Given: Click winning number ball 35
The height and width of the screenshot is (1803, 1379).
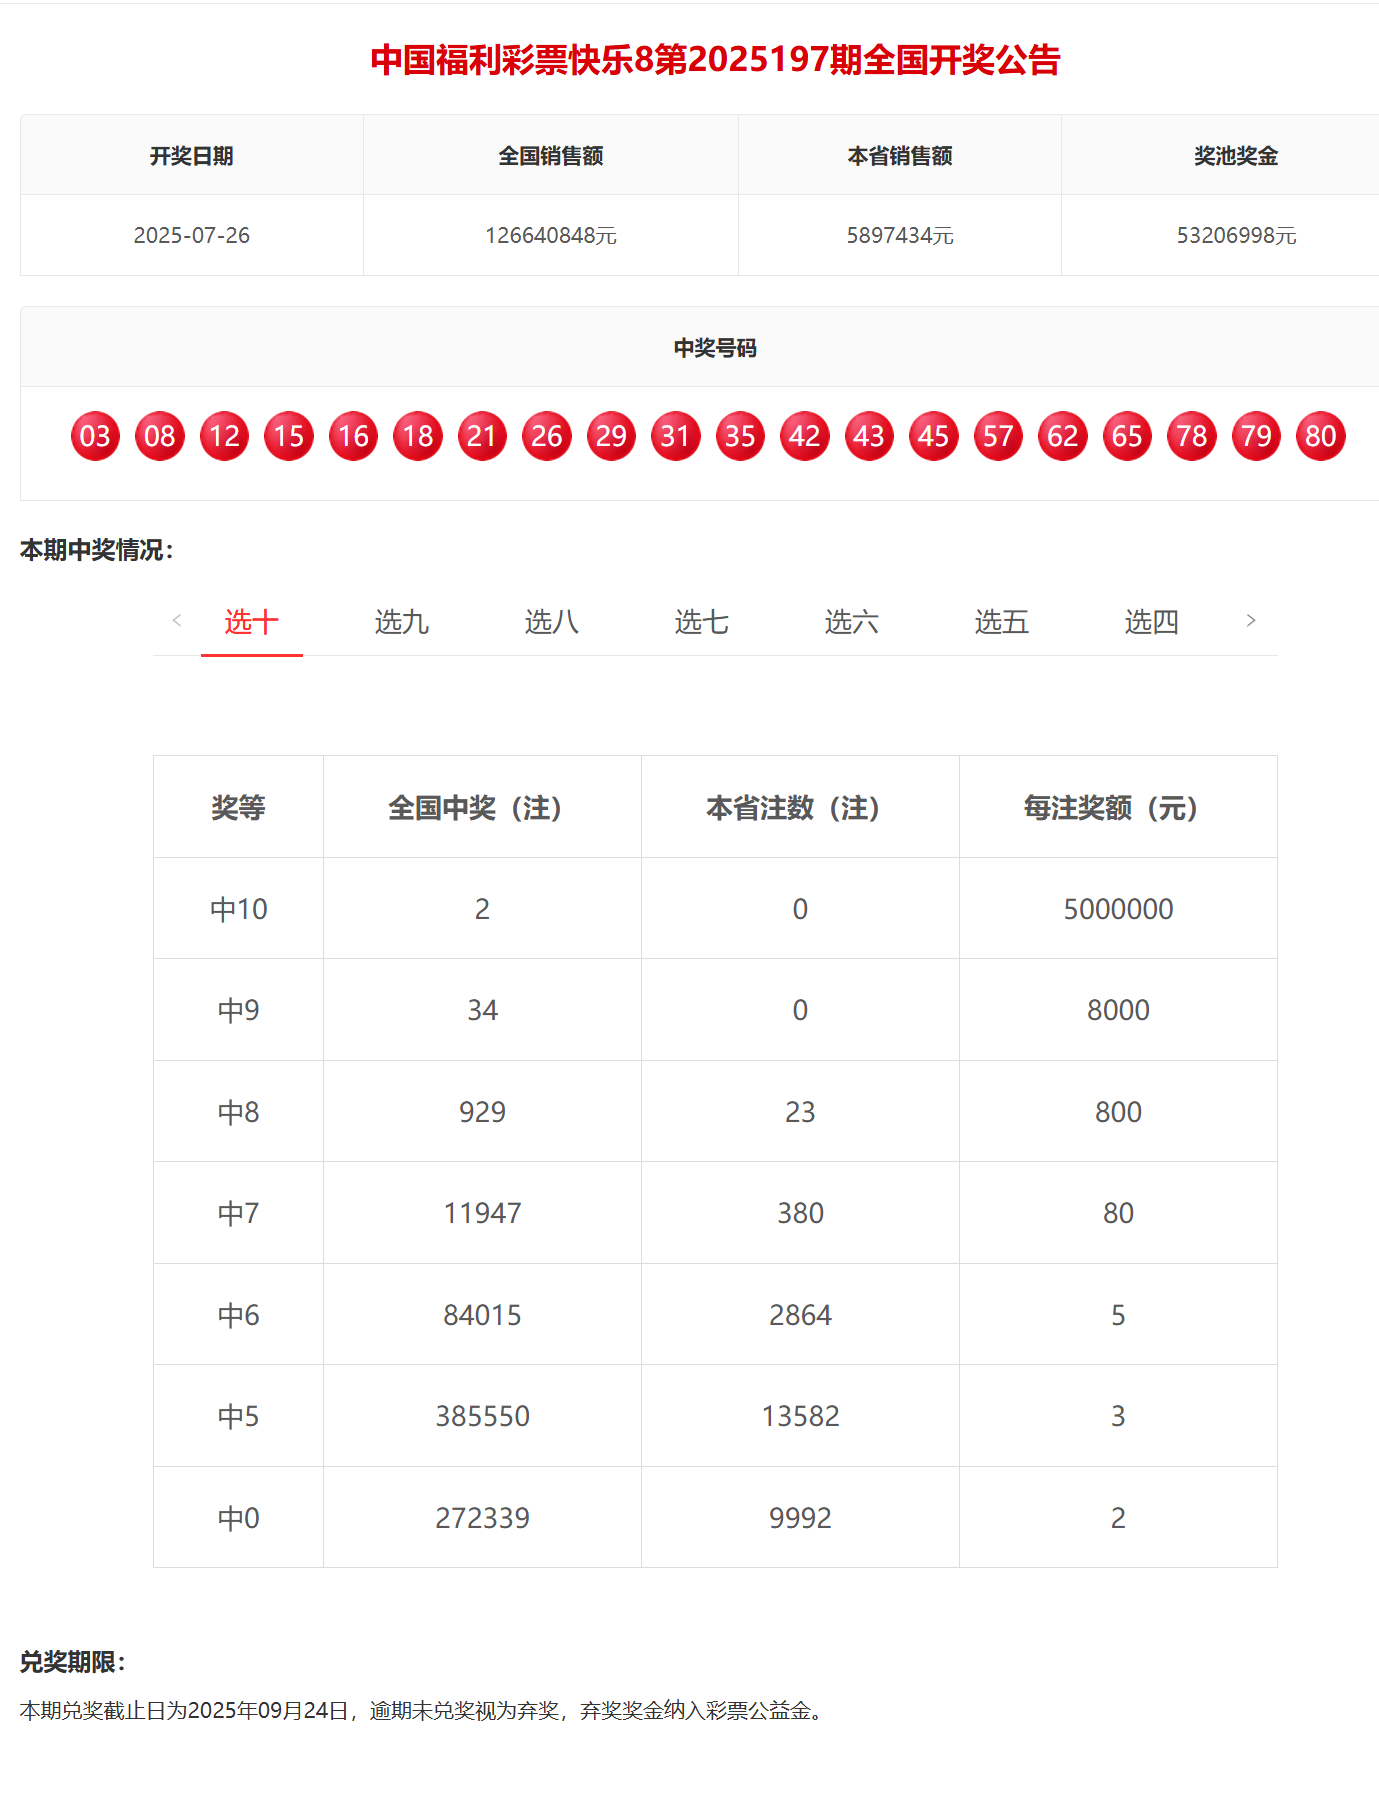Looking at the screenshot, I should click(x=740, y=436).
